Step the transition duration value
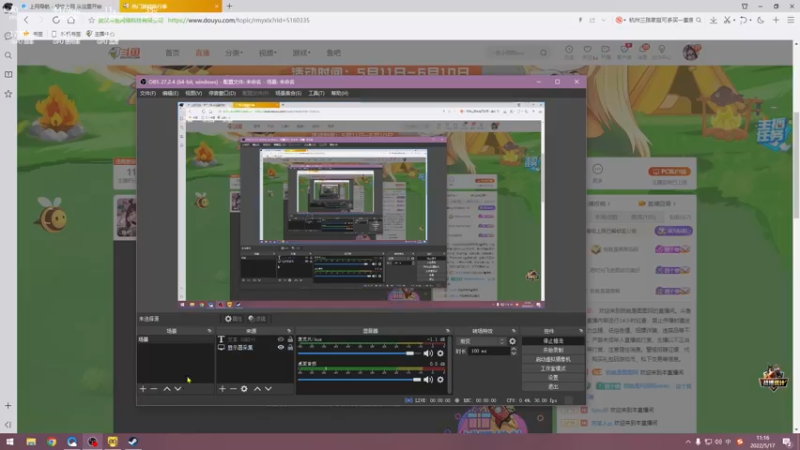800x450 pixels. (x=513, y=351)
